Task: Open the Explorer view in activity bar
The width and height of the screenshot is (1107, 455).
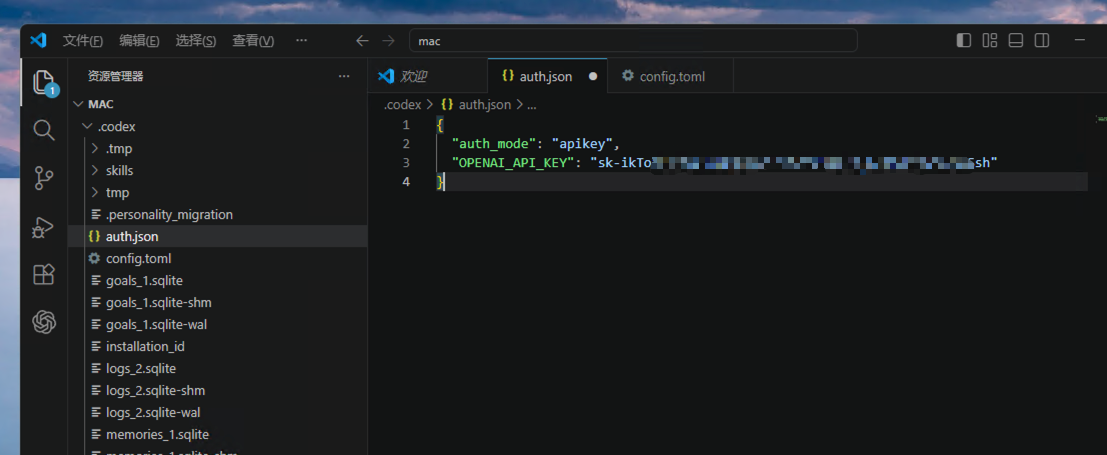Action: [x=44, y=83]
